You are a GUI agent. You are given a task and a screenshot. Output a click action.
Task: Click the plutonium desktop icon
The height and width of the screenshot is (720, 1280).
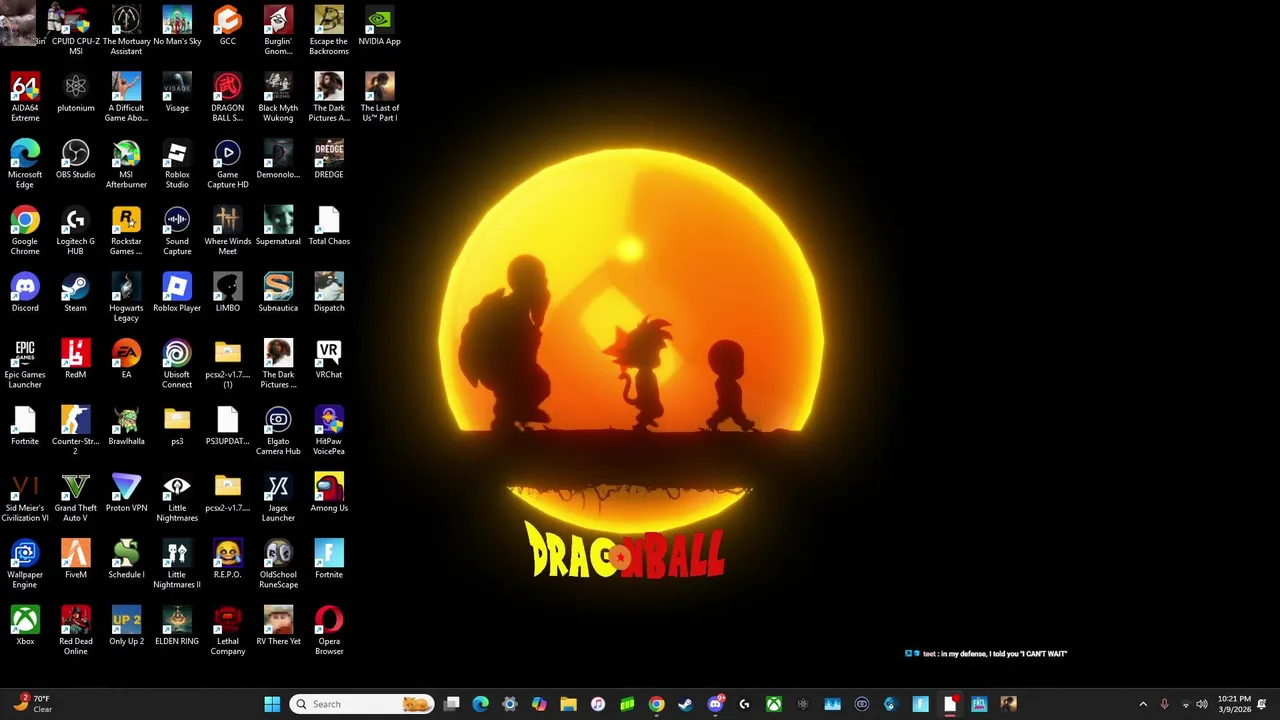76,93
